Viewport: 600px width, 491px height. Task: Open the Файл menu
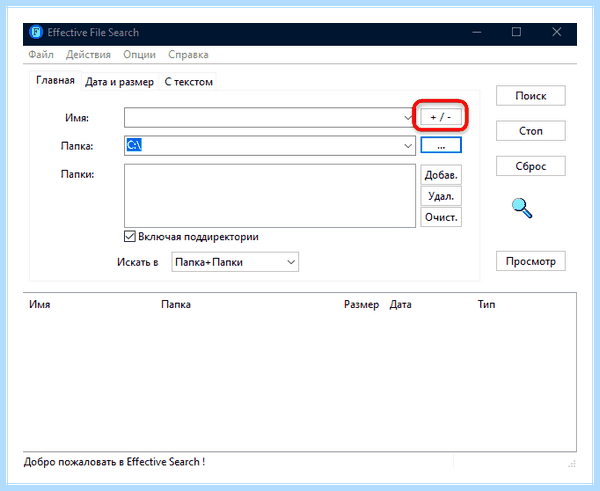click(41, 55)
